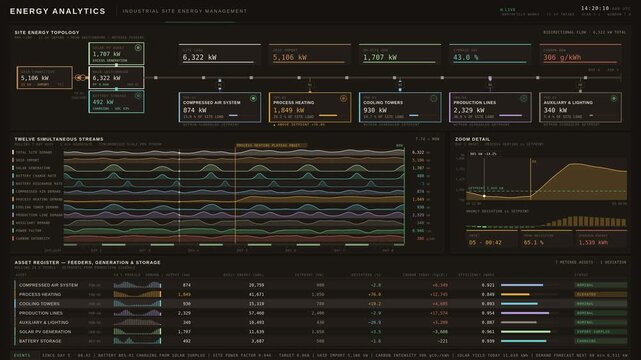Click the battery storage node status indicator
641x360 pixels.
click(138, 96)
